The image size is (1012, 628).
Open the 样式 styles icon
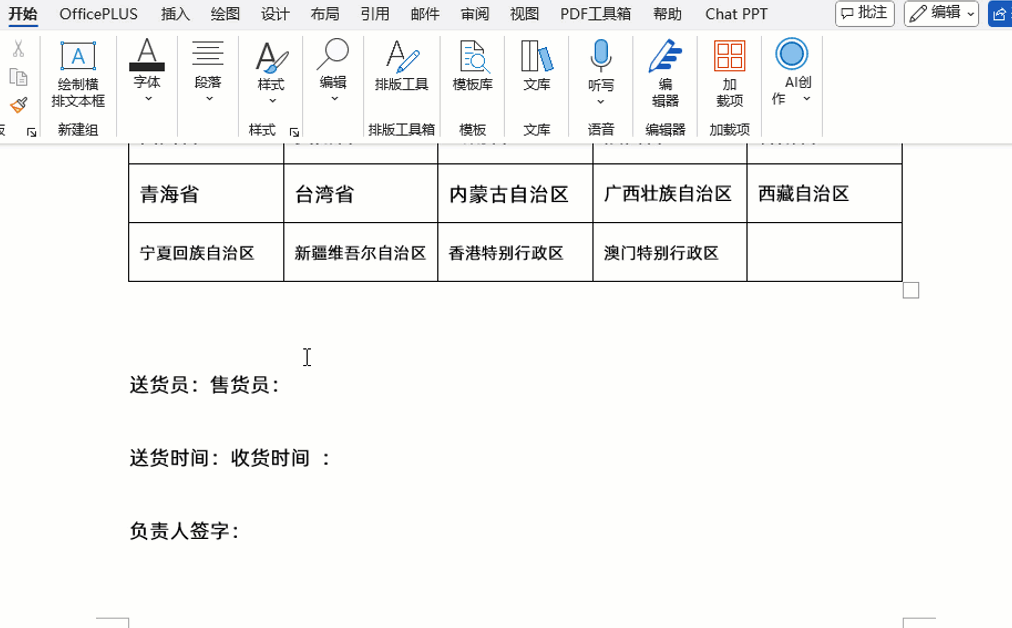(x=272, y=57)
